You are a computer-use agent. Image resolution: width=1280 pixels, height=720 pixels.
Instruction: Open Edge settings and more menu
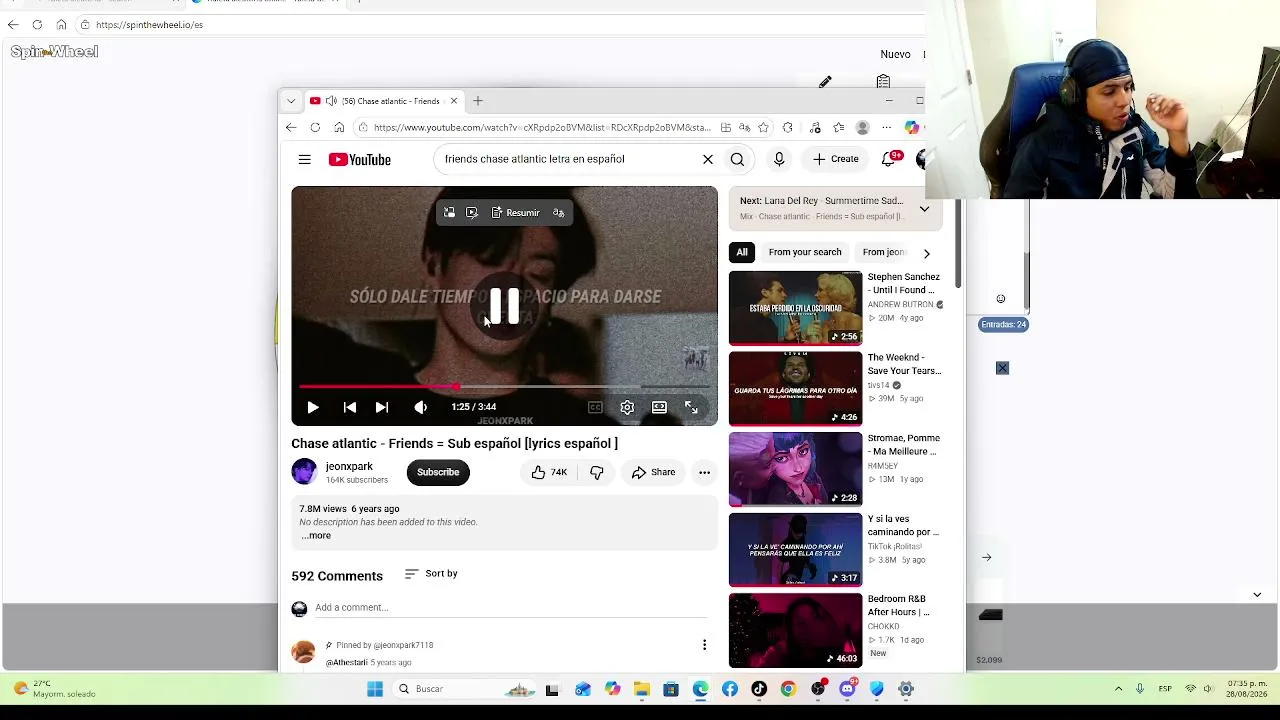pos(886,128)
